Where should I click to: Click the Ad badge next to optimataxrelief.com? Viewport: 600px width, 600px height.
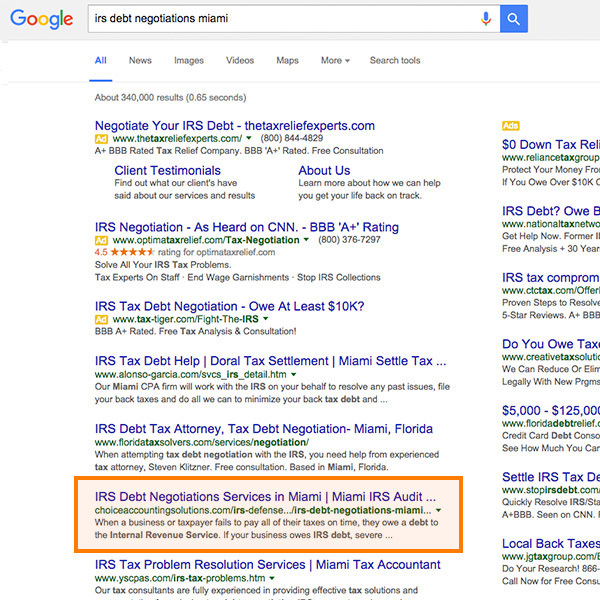(101, 240)
